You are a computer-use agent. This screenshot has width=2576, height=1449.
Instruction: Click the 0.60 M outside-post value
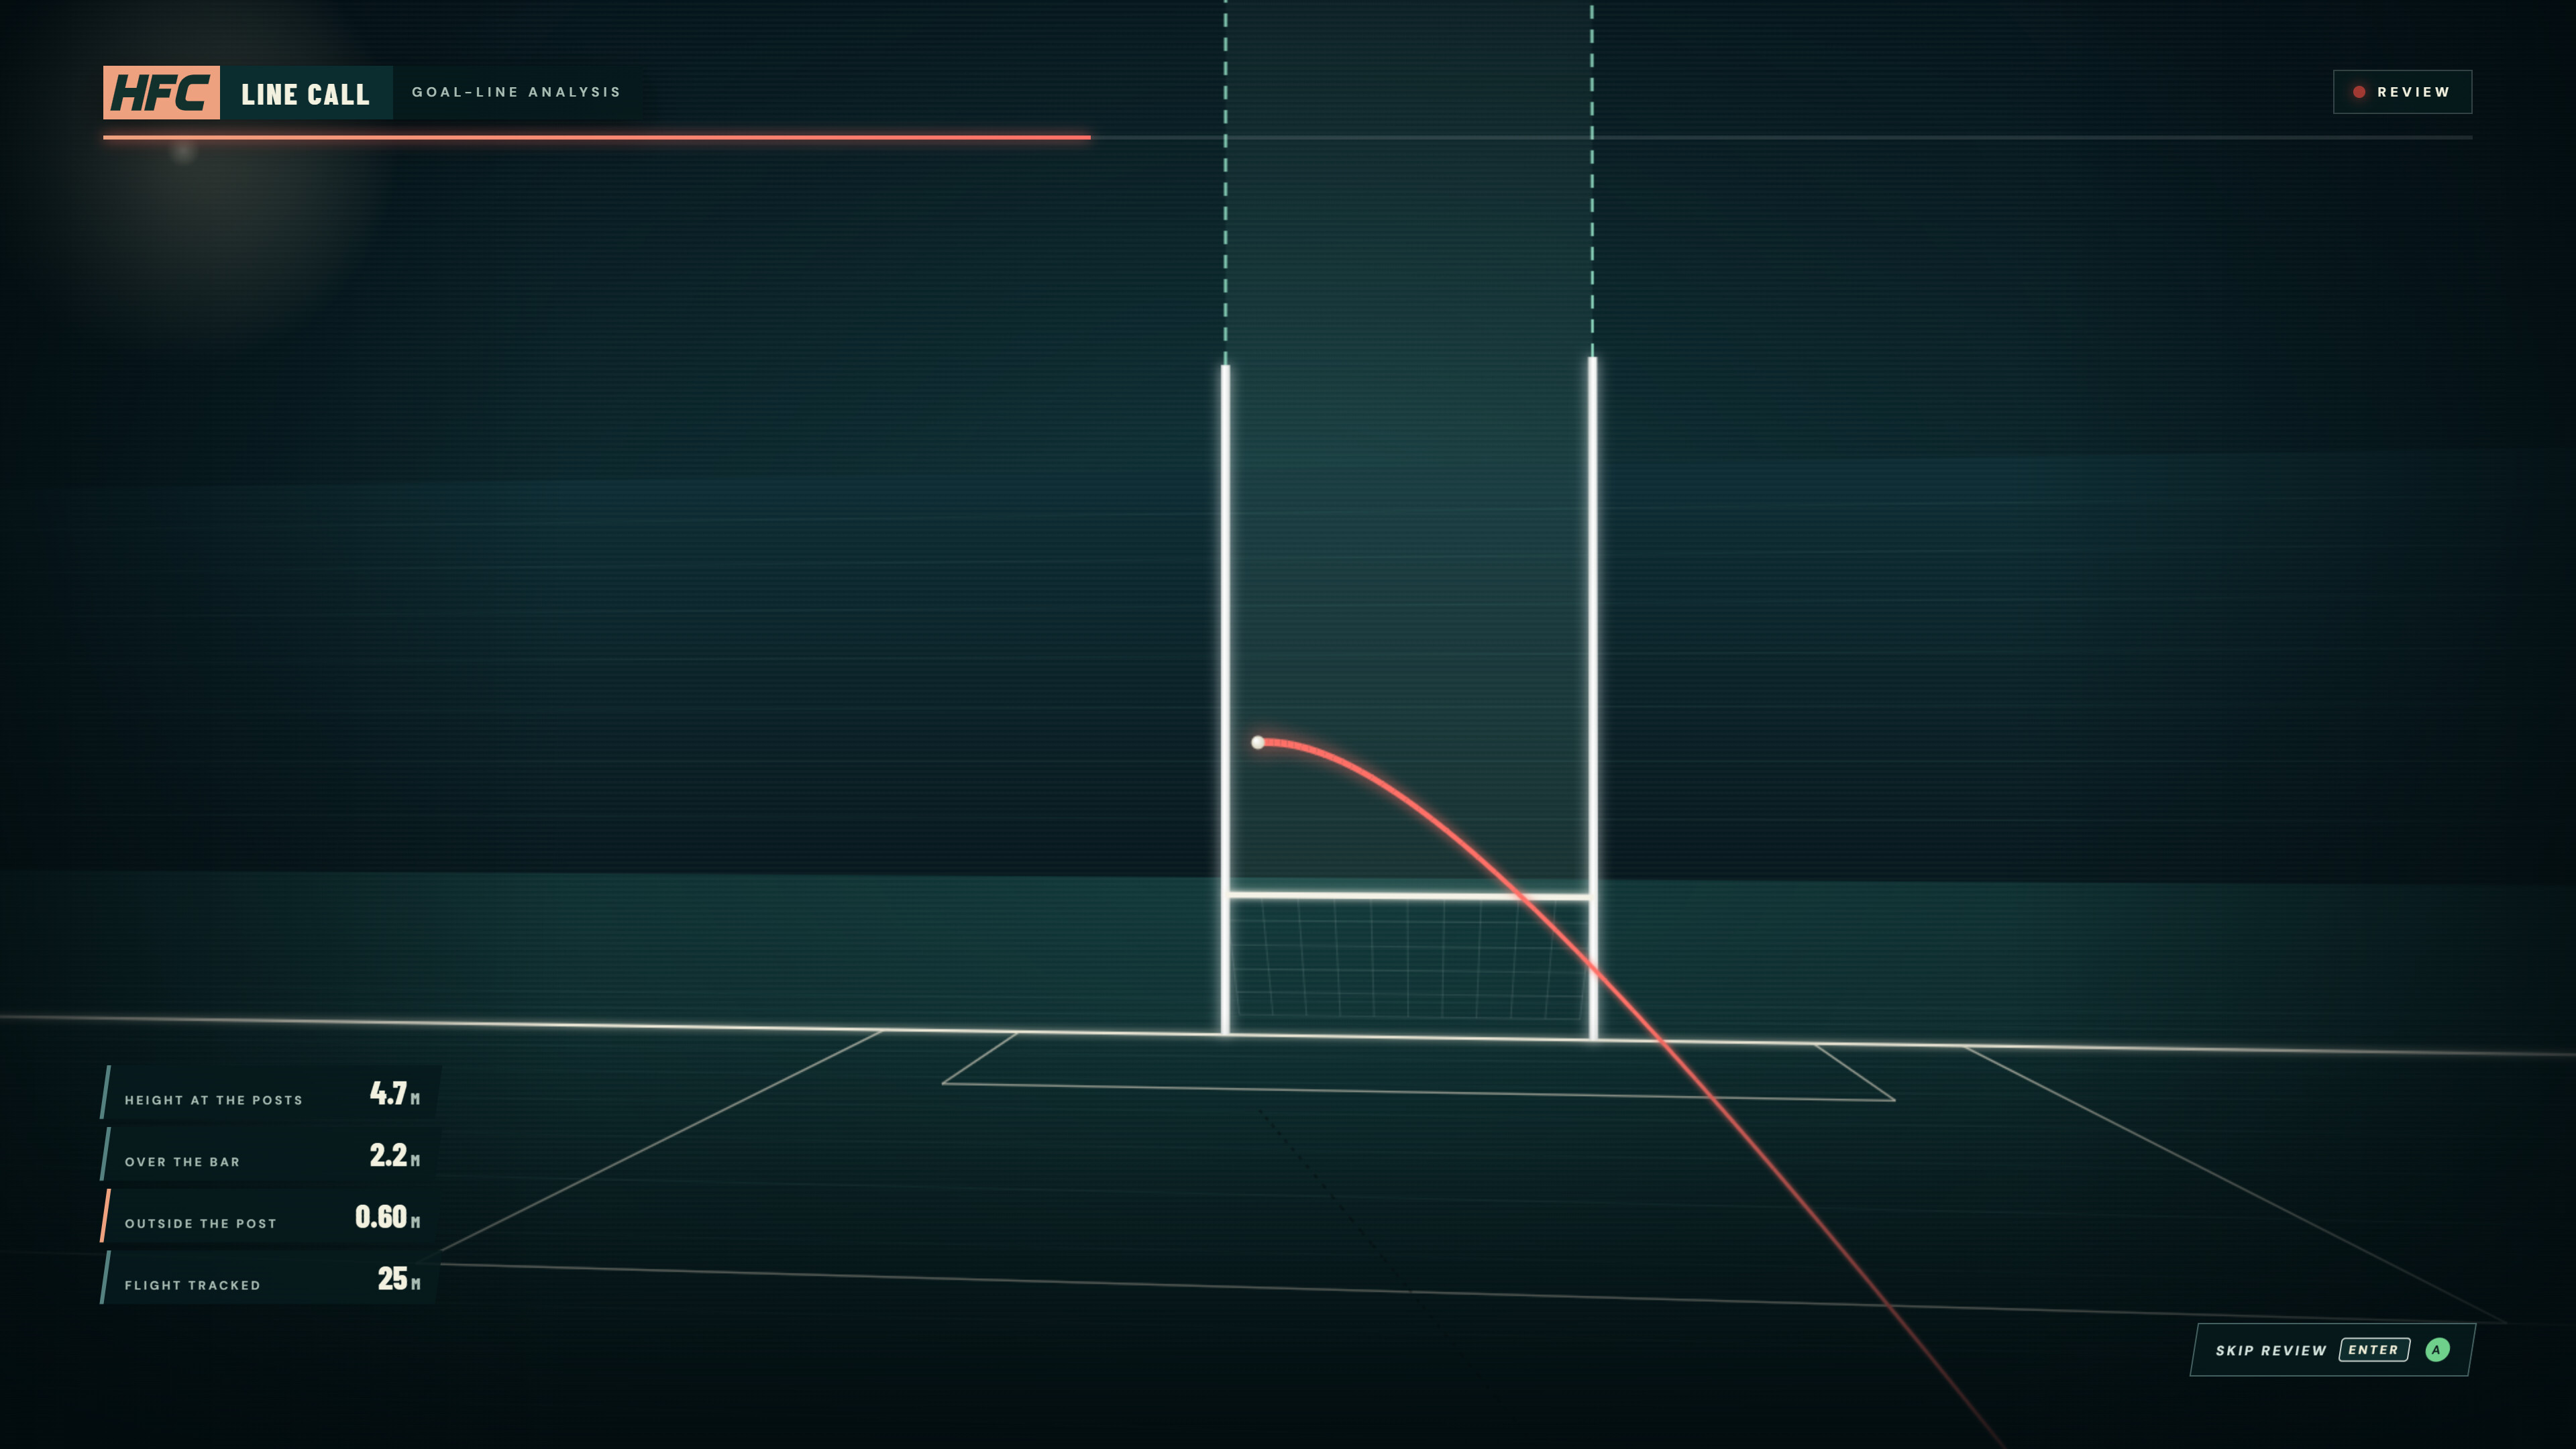[387, 1217]
